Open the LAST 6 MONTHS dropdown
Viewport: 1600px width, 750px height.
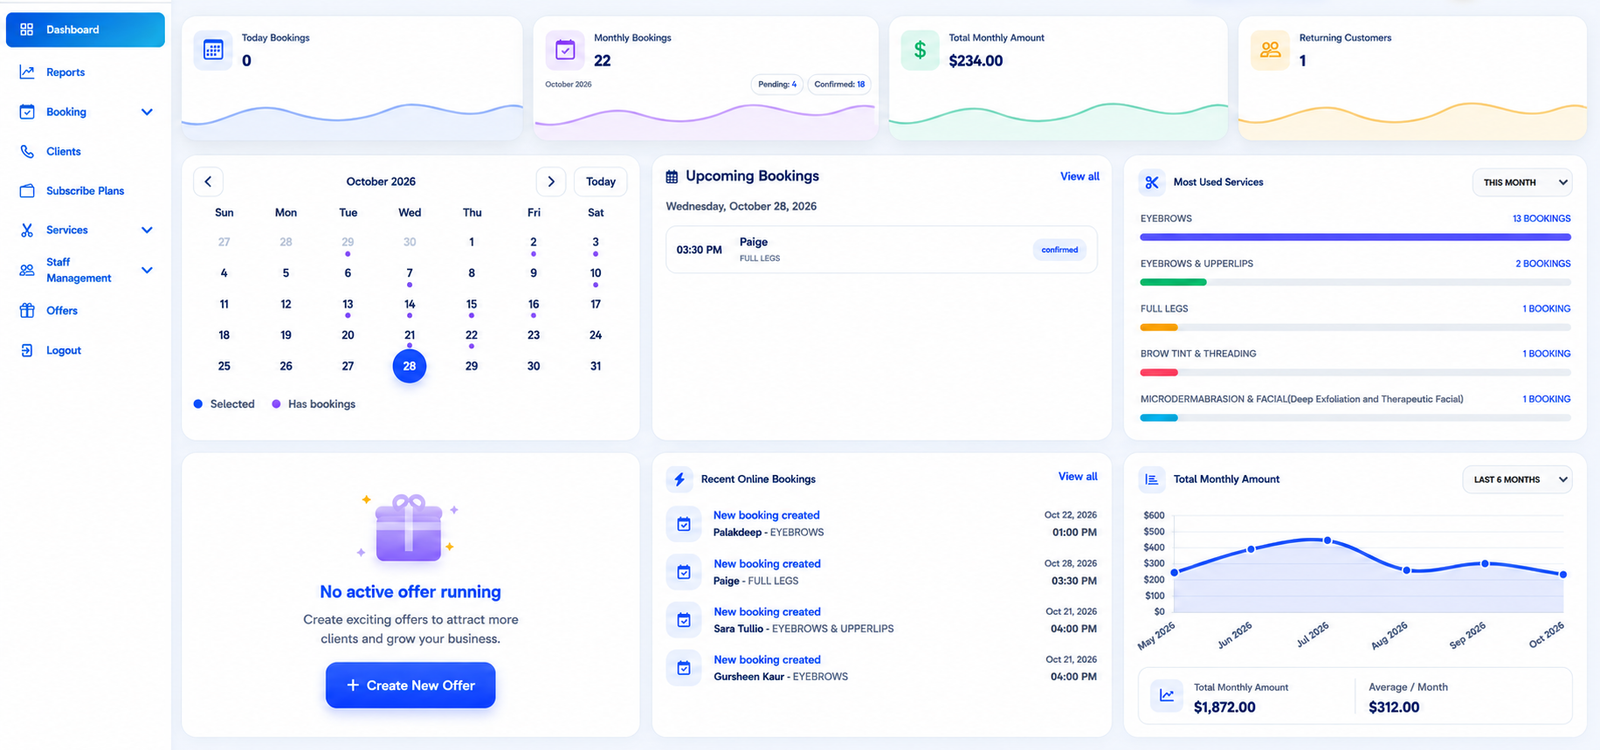(x=1517, y=479)
